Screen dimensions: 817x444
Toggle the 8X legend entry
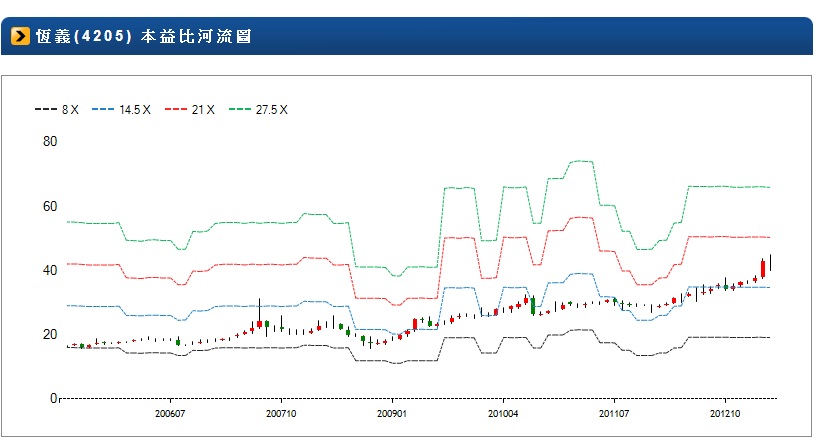click(57, 109)
